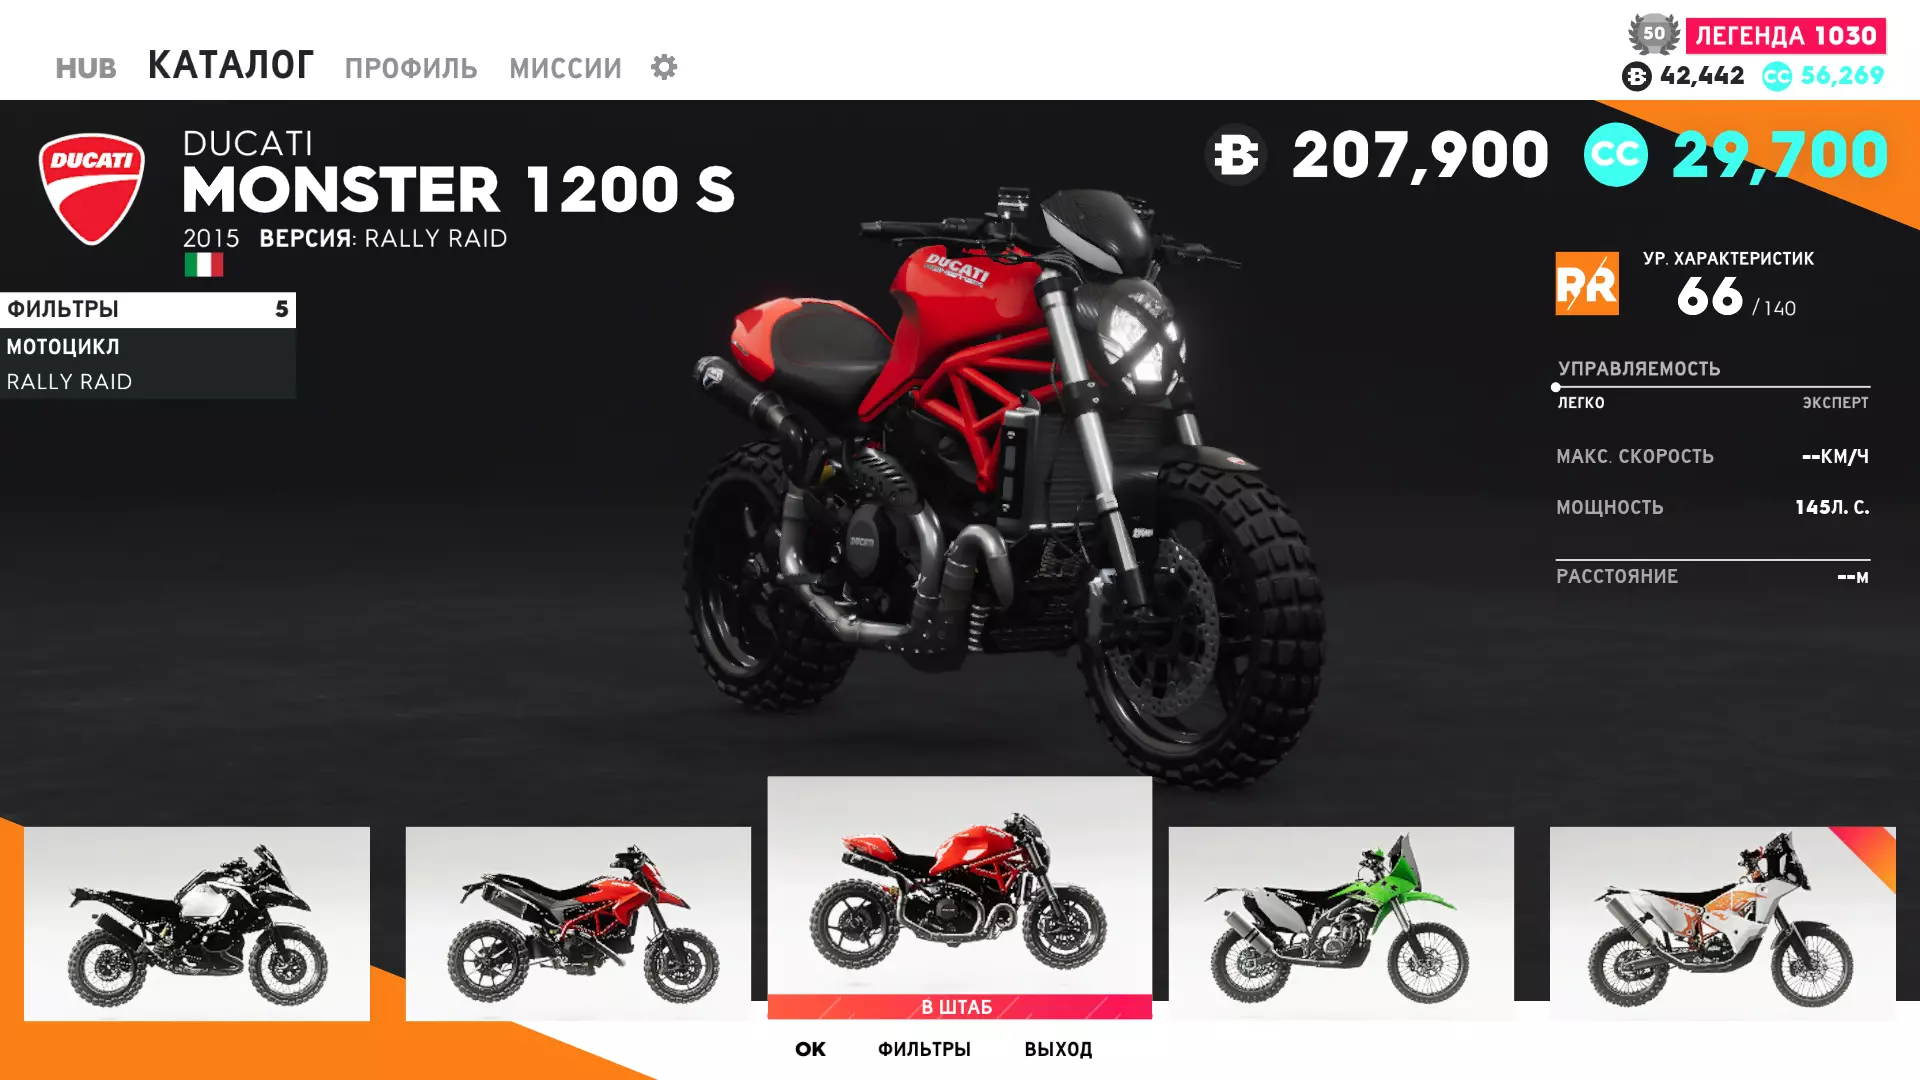Confirm with the OK button
This screenshot has height=1080, width=1920.
tap(810, 1049)
